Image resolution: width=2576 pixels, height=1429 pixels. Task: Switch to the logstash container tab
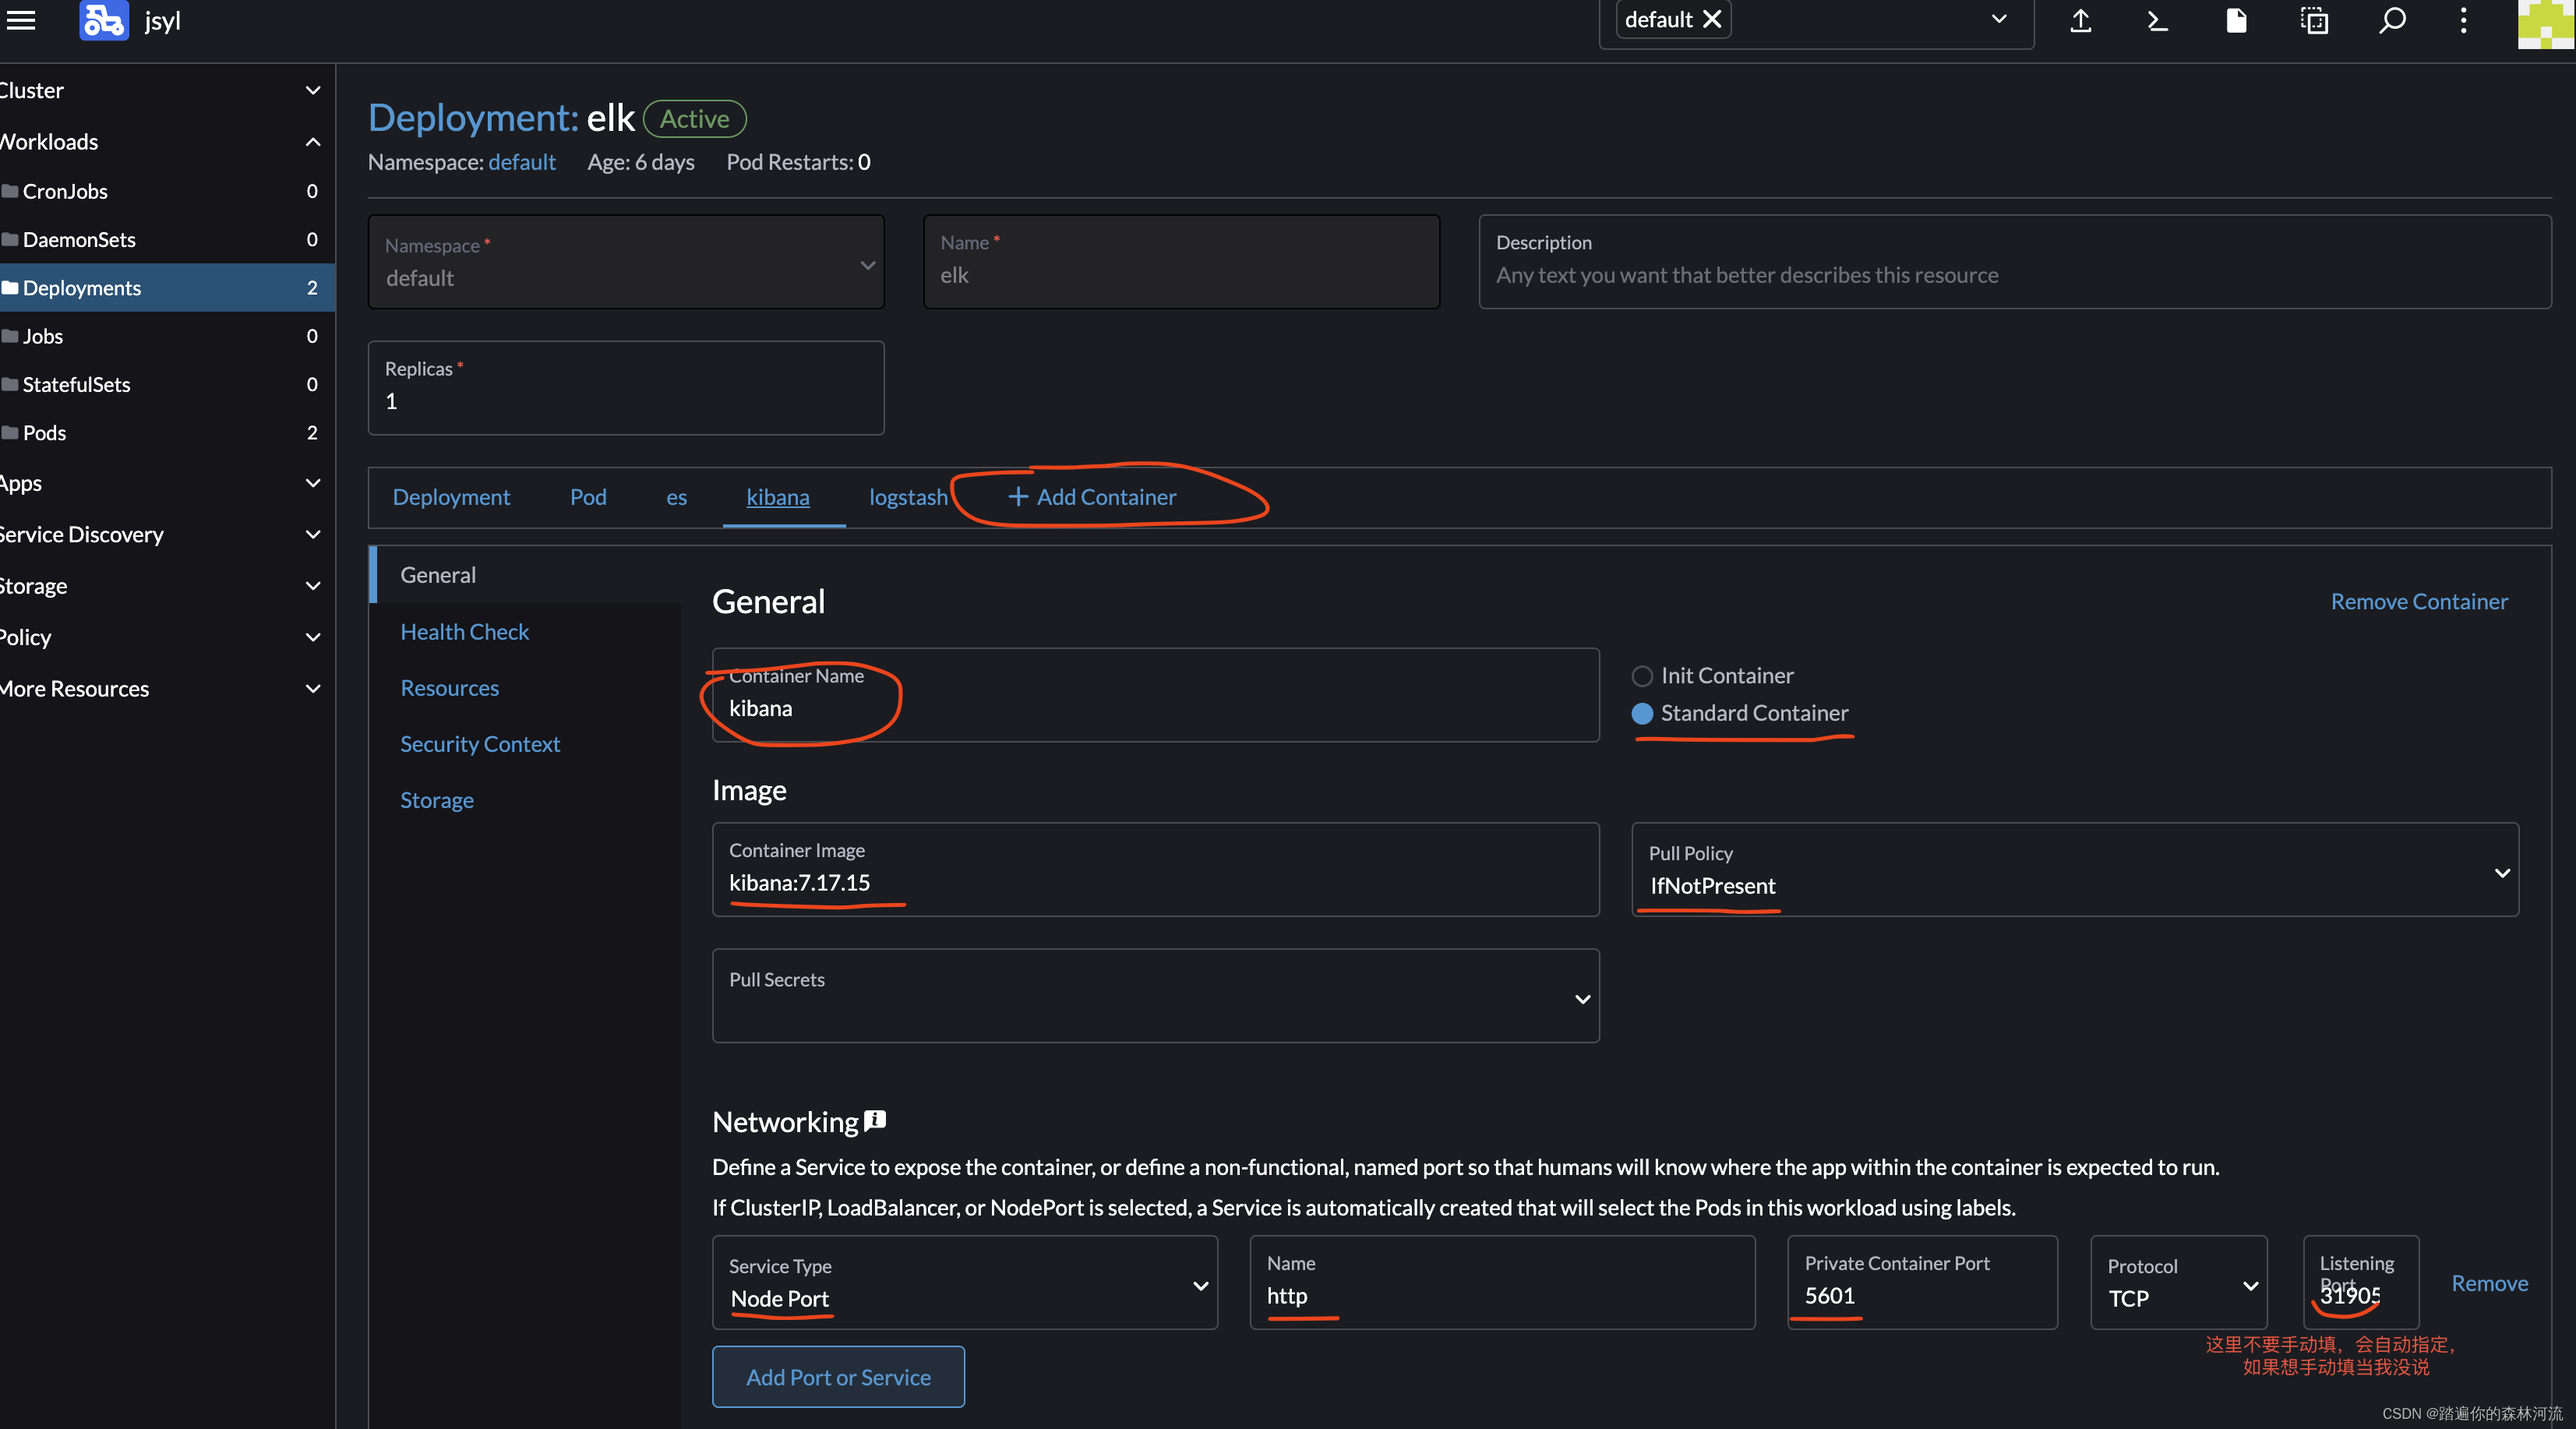click(x=908, y=497)
